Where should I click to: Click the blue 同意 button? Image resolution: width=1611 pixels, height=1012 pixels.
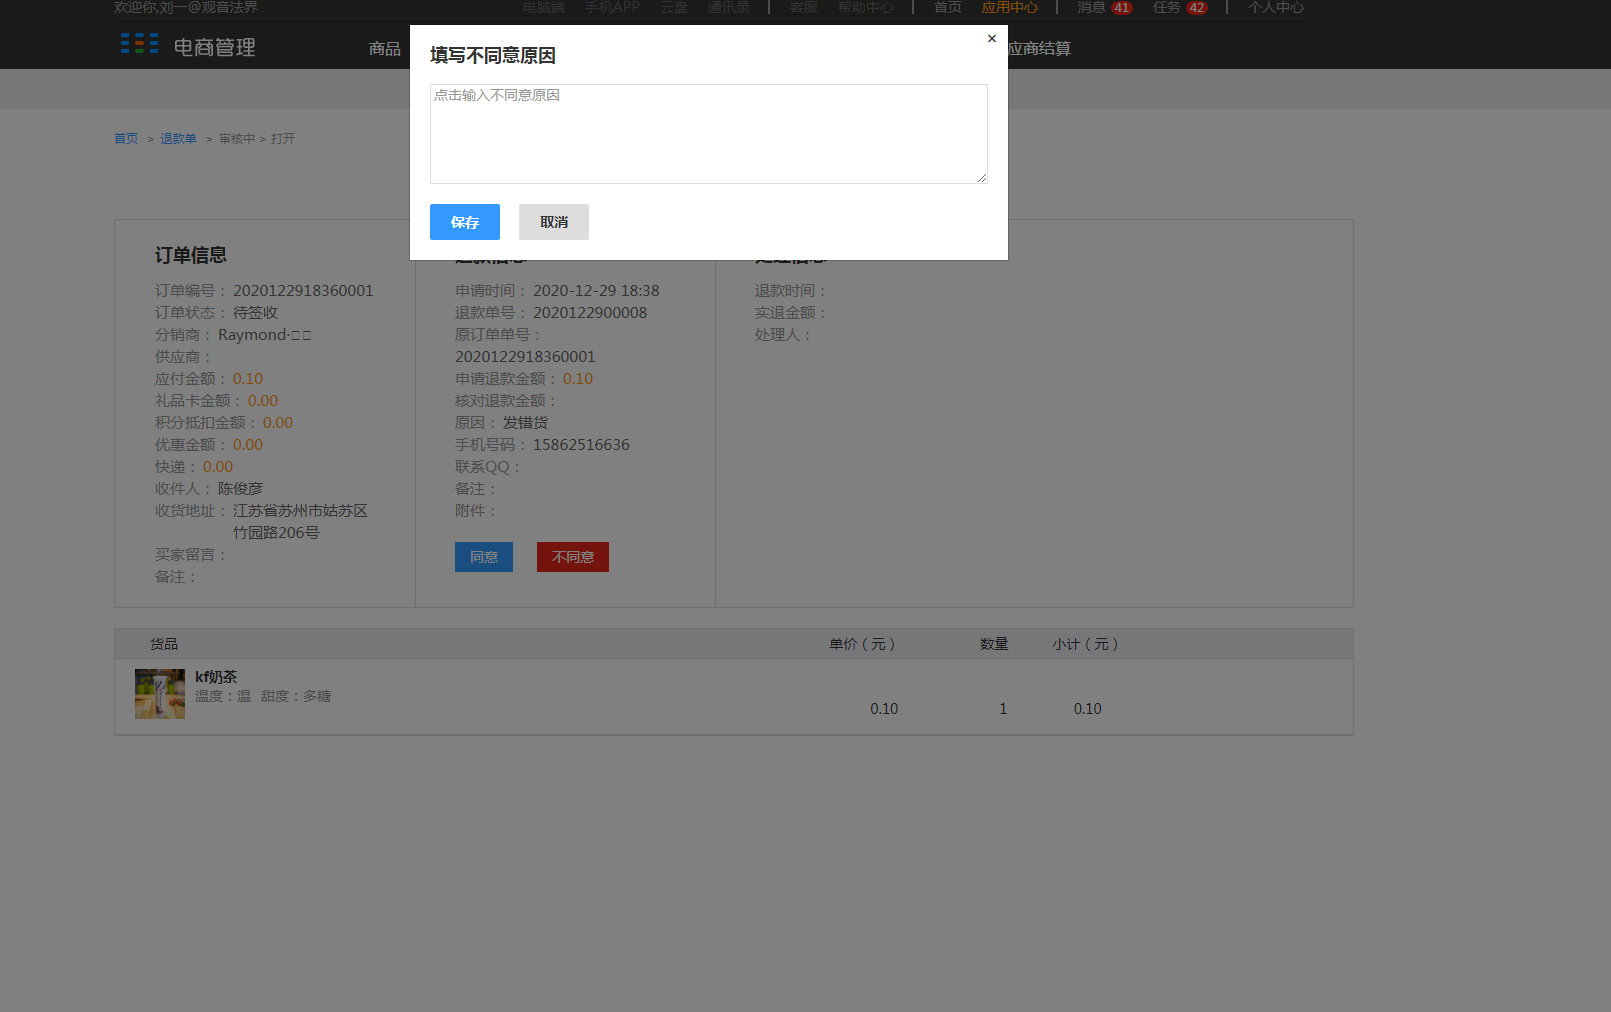(x=484, y=557)
